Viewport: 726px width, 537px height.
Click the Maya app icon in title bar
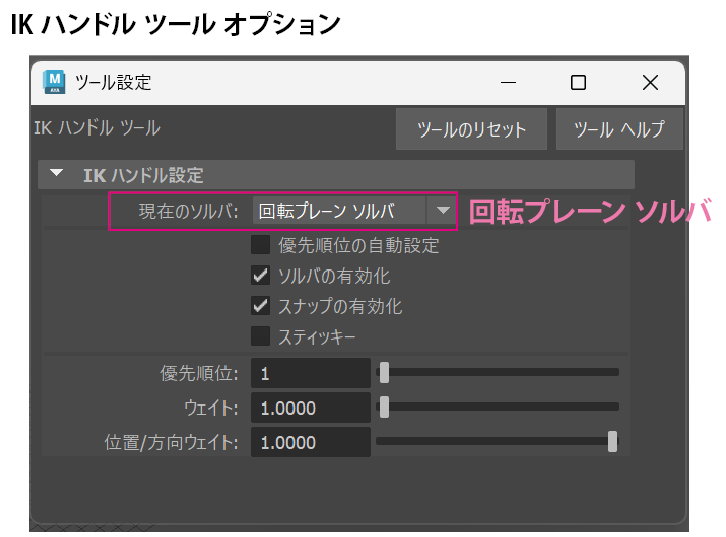[x=55, y=83]
